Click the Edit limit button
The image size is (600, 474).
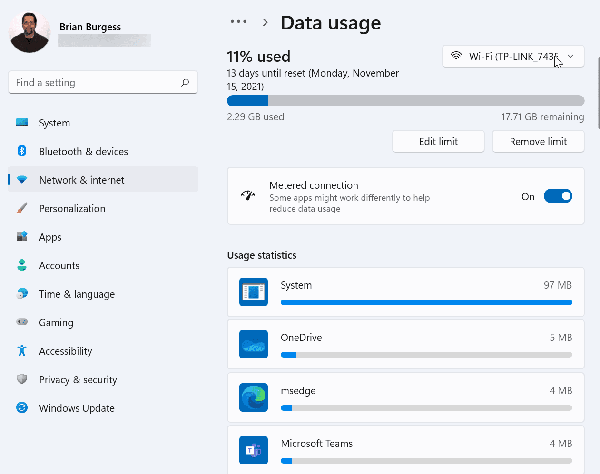pyautogui.click(x=438, y=142)
